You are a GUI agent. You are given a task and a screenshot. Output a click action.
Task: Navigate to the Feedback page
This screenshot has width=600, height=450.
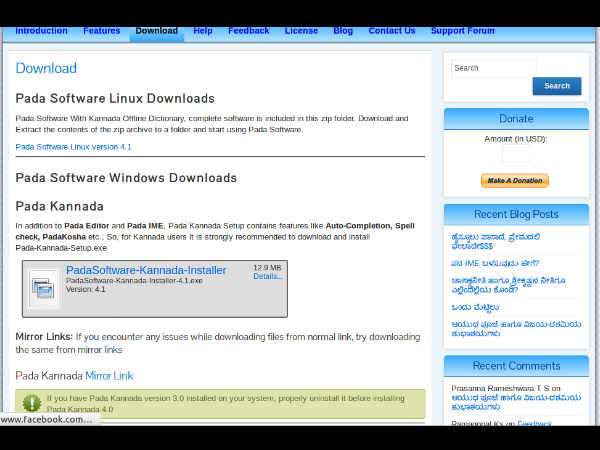coord(248,31)
